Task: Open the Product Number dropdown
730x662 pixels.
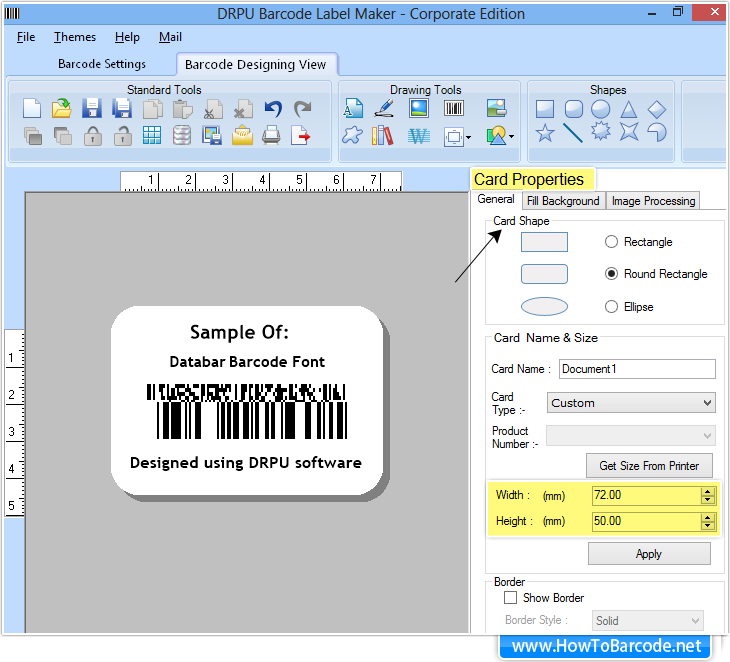Action: [x=631, y=436]
